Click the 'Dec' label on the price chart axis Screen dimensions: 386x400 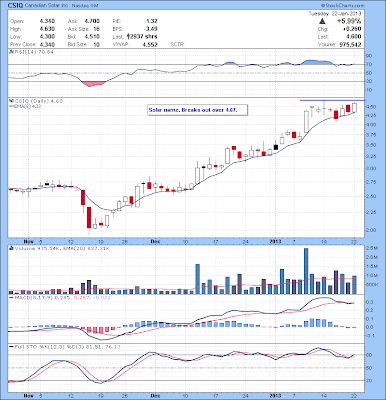point(154,241)
